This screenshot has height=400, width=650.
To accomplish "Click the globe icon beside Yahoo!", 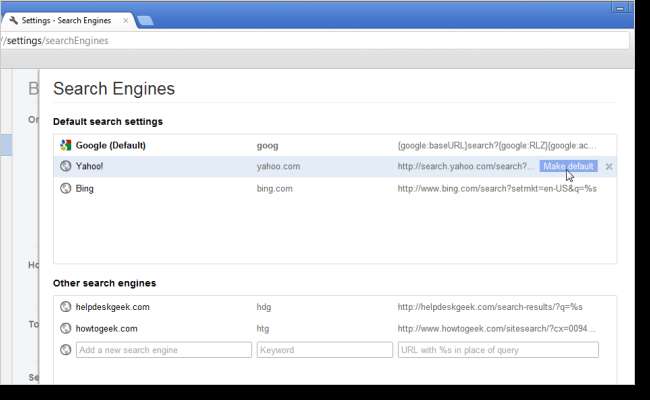I will coord(65,166).
